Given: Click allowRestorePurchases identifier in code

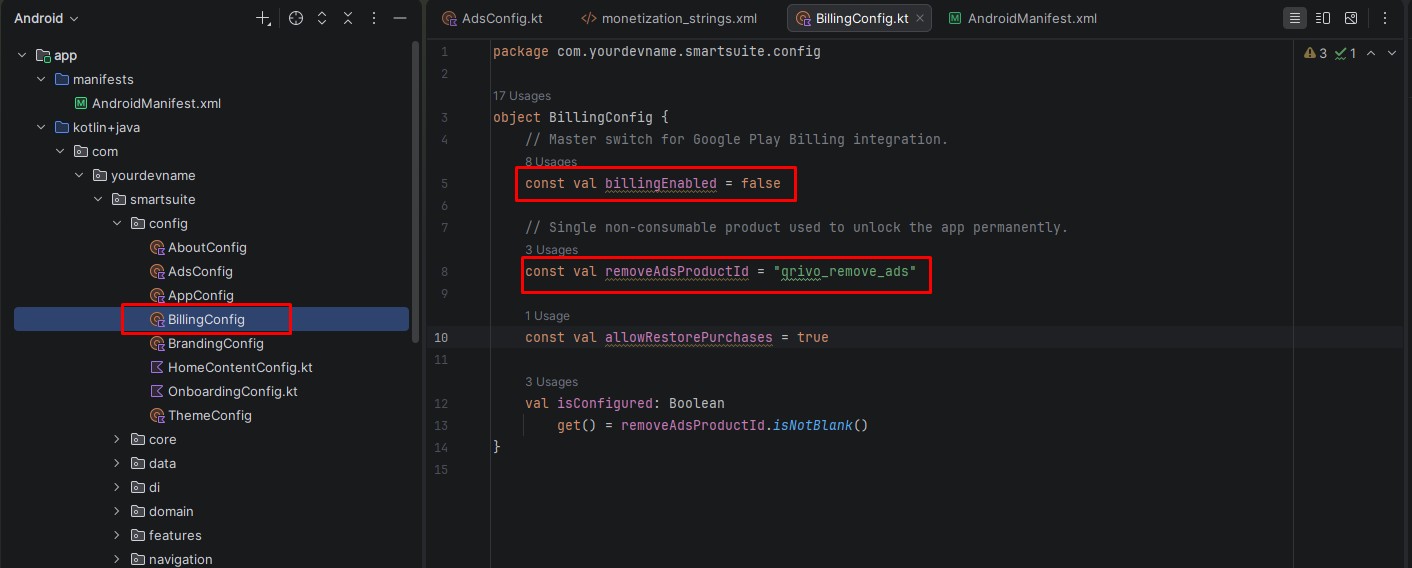Looking at the screenshot, I should tap(689, 338).
